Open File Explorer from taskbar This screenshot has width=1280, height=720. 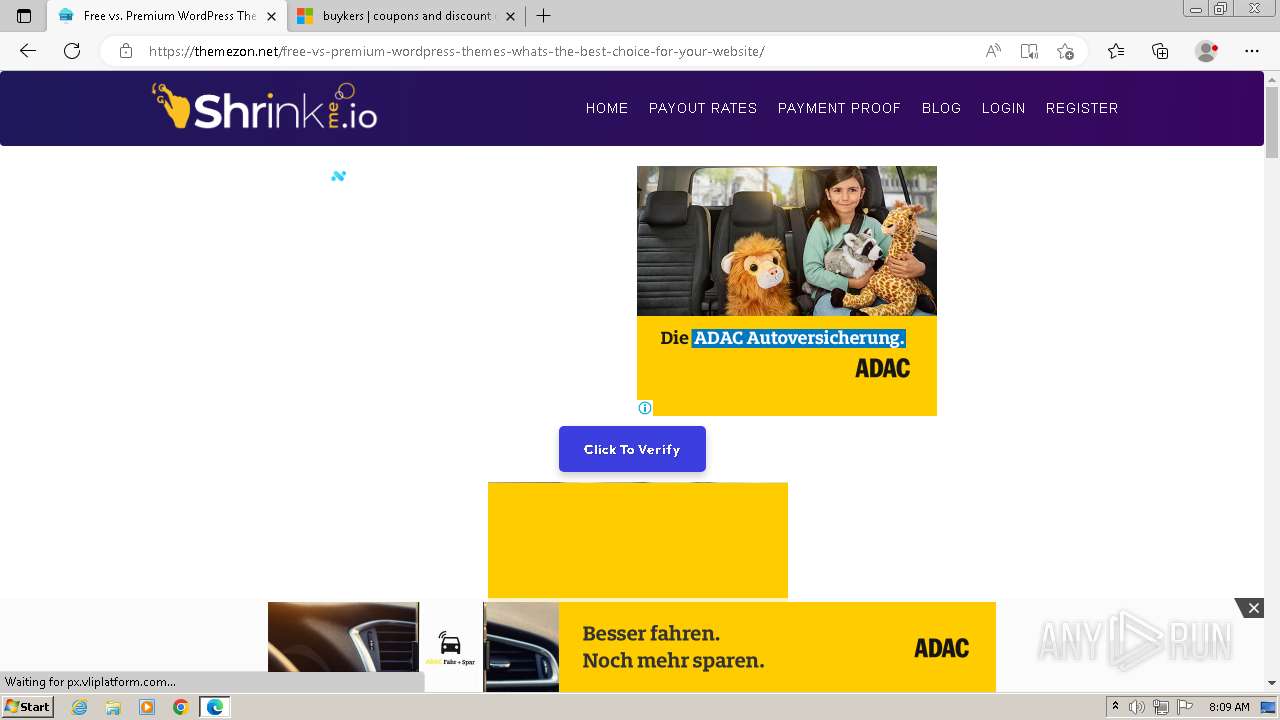click(113, 707)
